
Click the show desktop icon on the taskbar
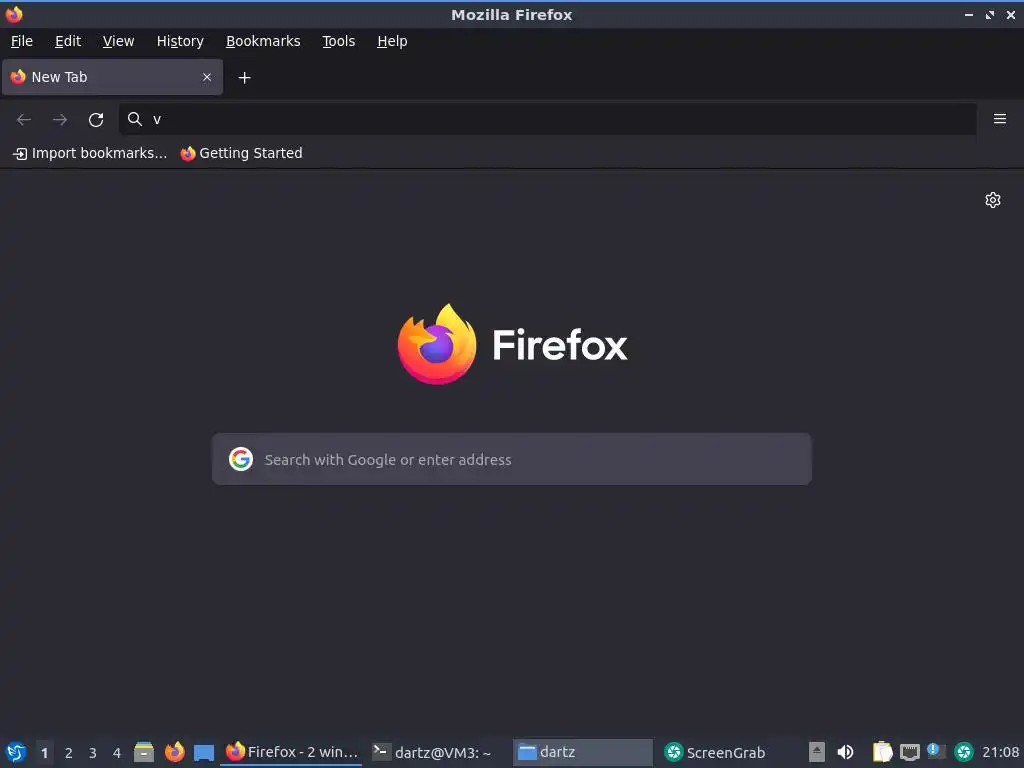pos(204,753)
